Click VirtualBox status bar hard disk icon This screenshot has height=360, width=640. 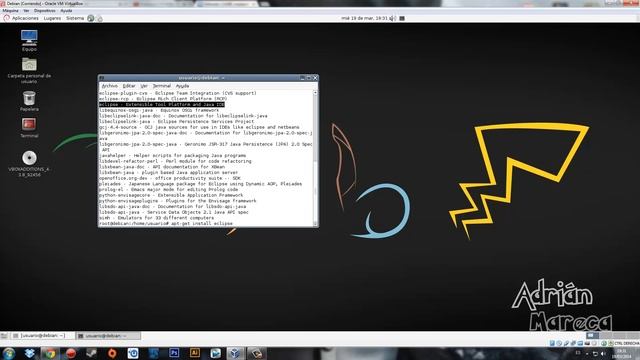pos(552,343)
